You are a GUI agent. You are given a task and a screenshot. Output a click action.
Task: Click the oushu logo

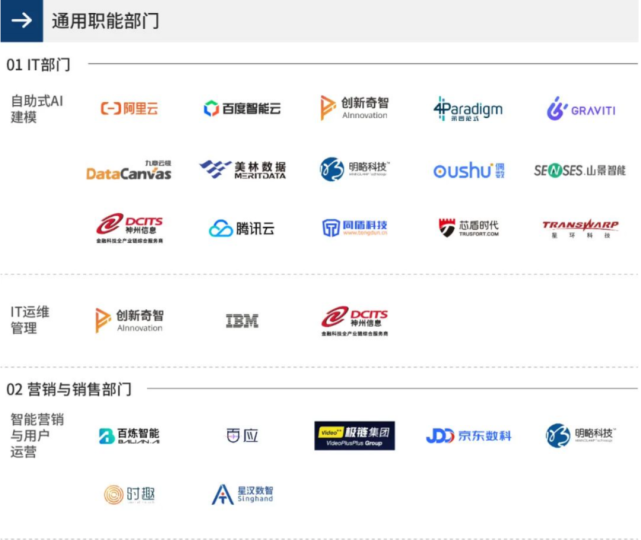469,170
